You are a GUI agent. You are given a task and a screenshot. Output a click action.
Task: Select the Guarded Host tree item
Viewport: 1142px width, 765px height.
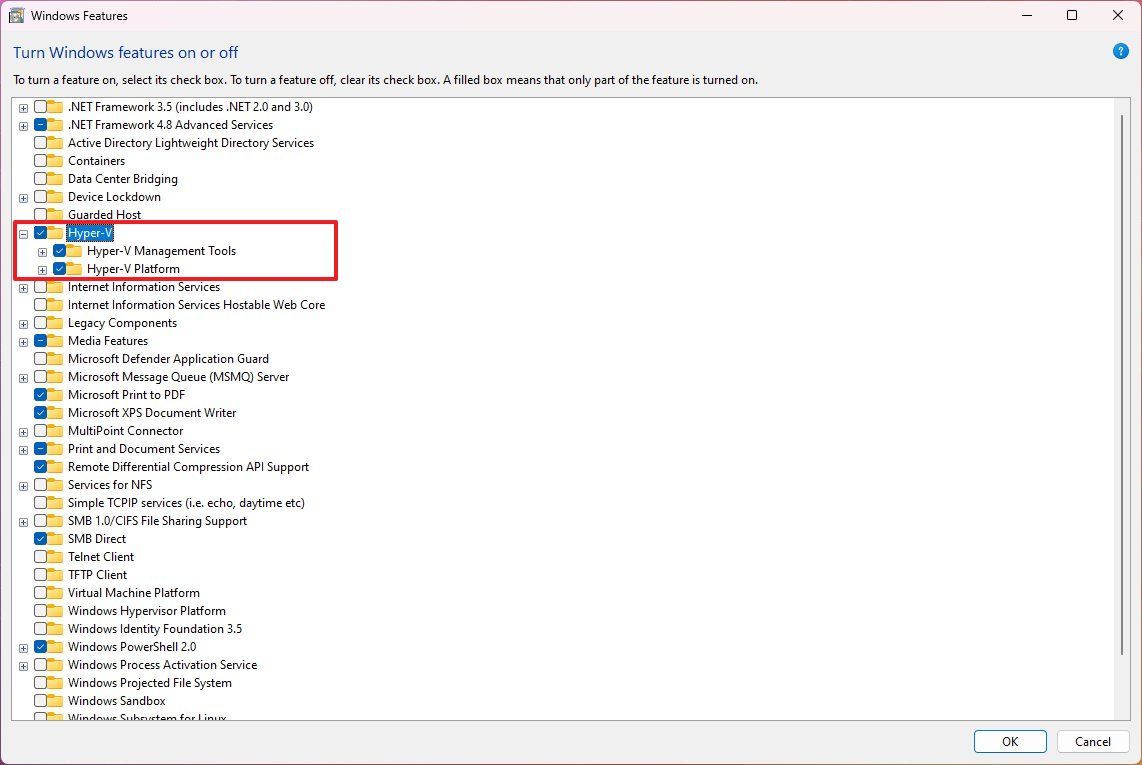tap(104, 215)
